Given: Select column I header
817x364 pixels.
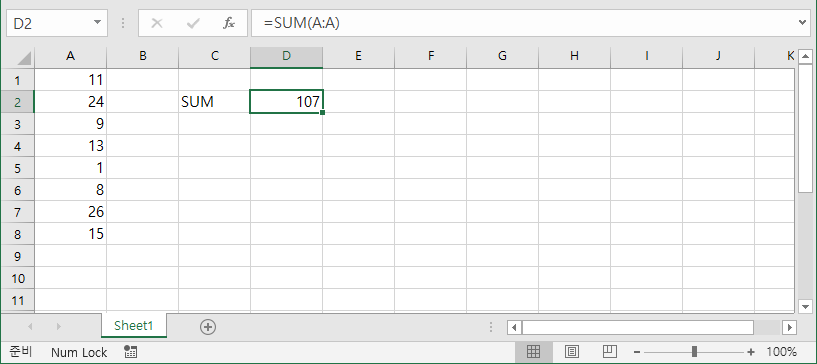Looking at the screenshot, I should point(646,56).
